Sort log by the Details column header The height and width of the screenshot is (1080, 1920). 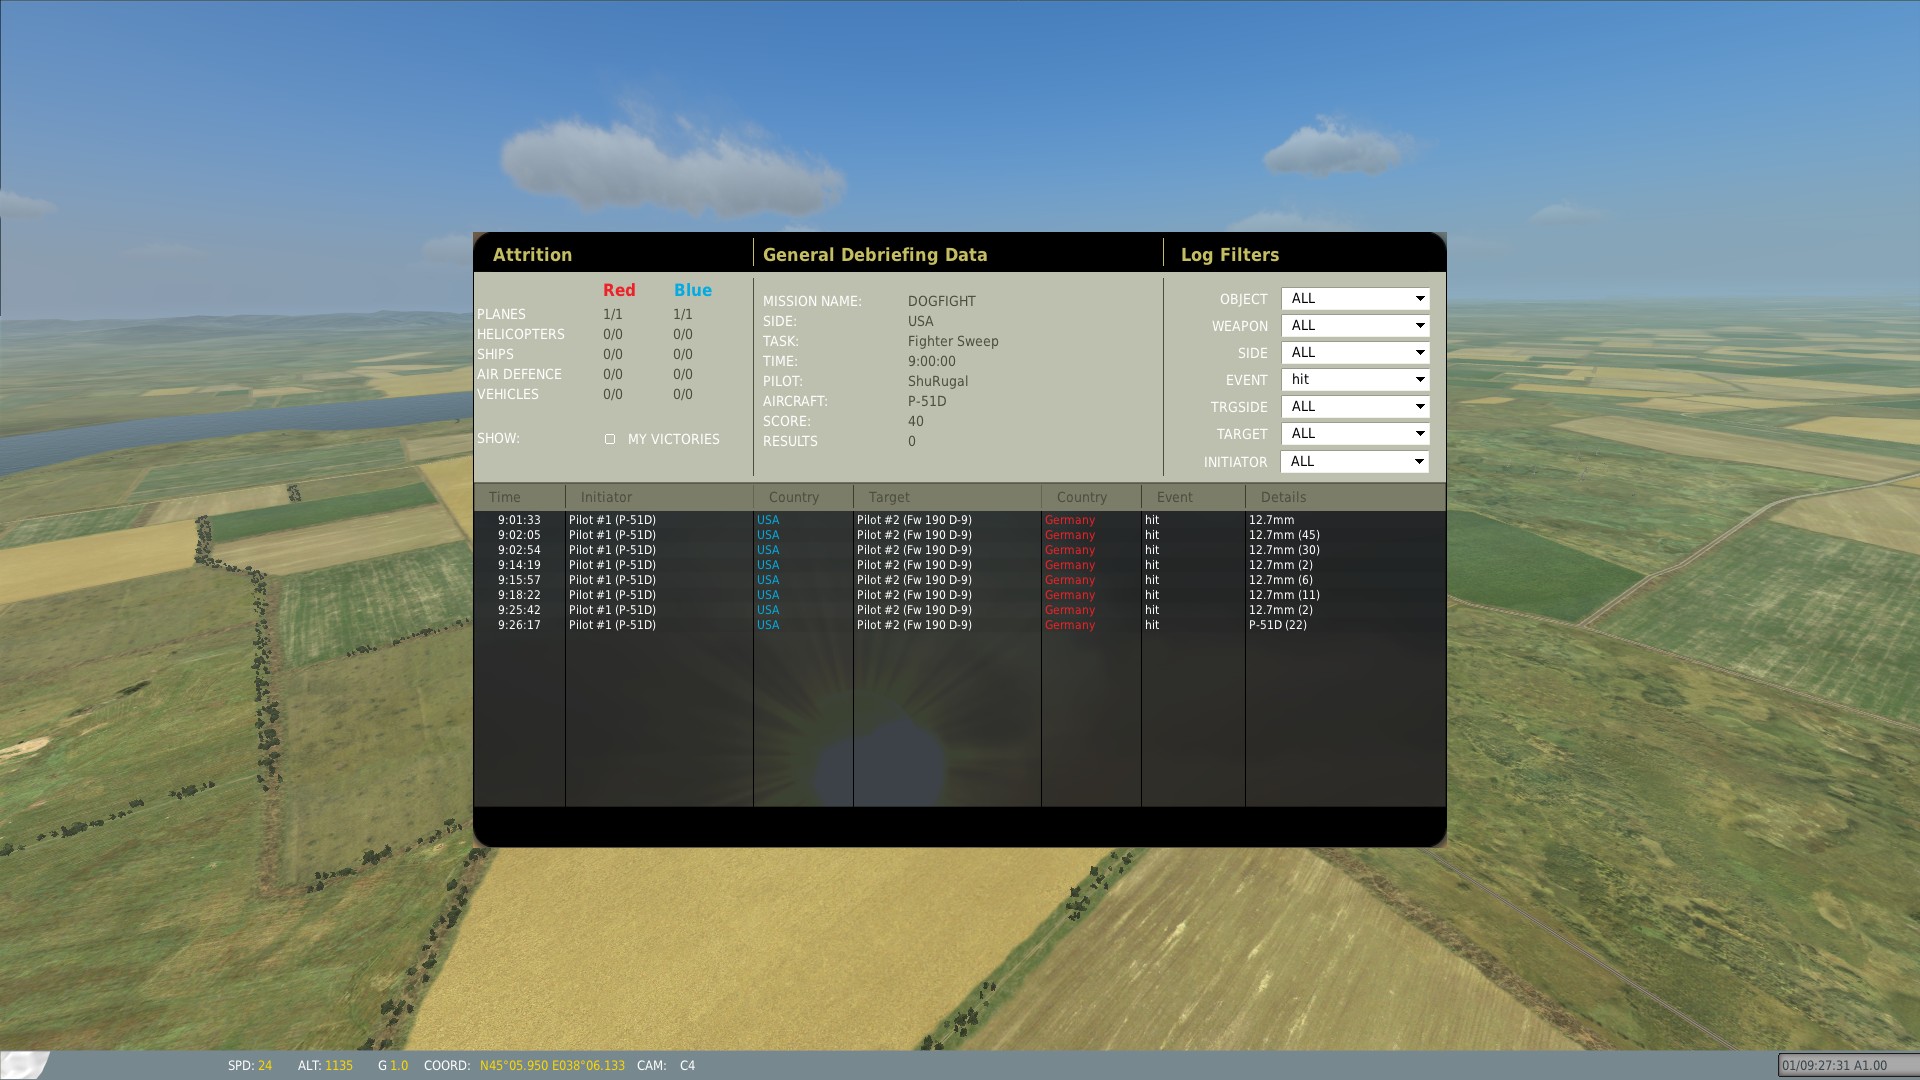[x=1345, y=497]
